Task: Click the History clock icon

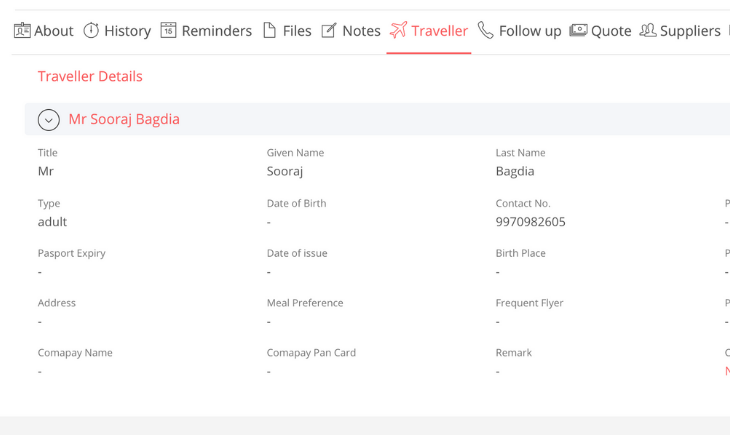Action: (x=91, y=30)
